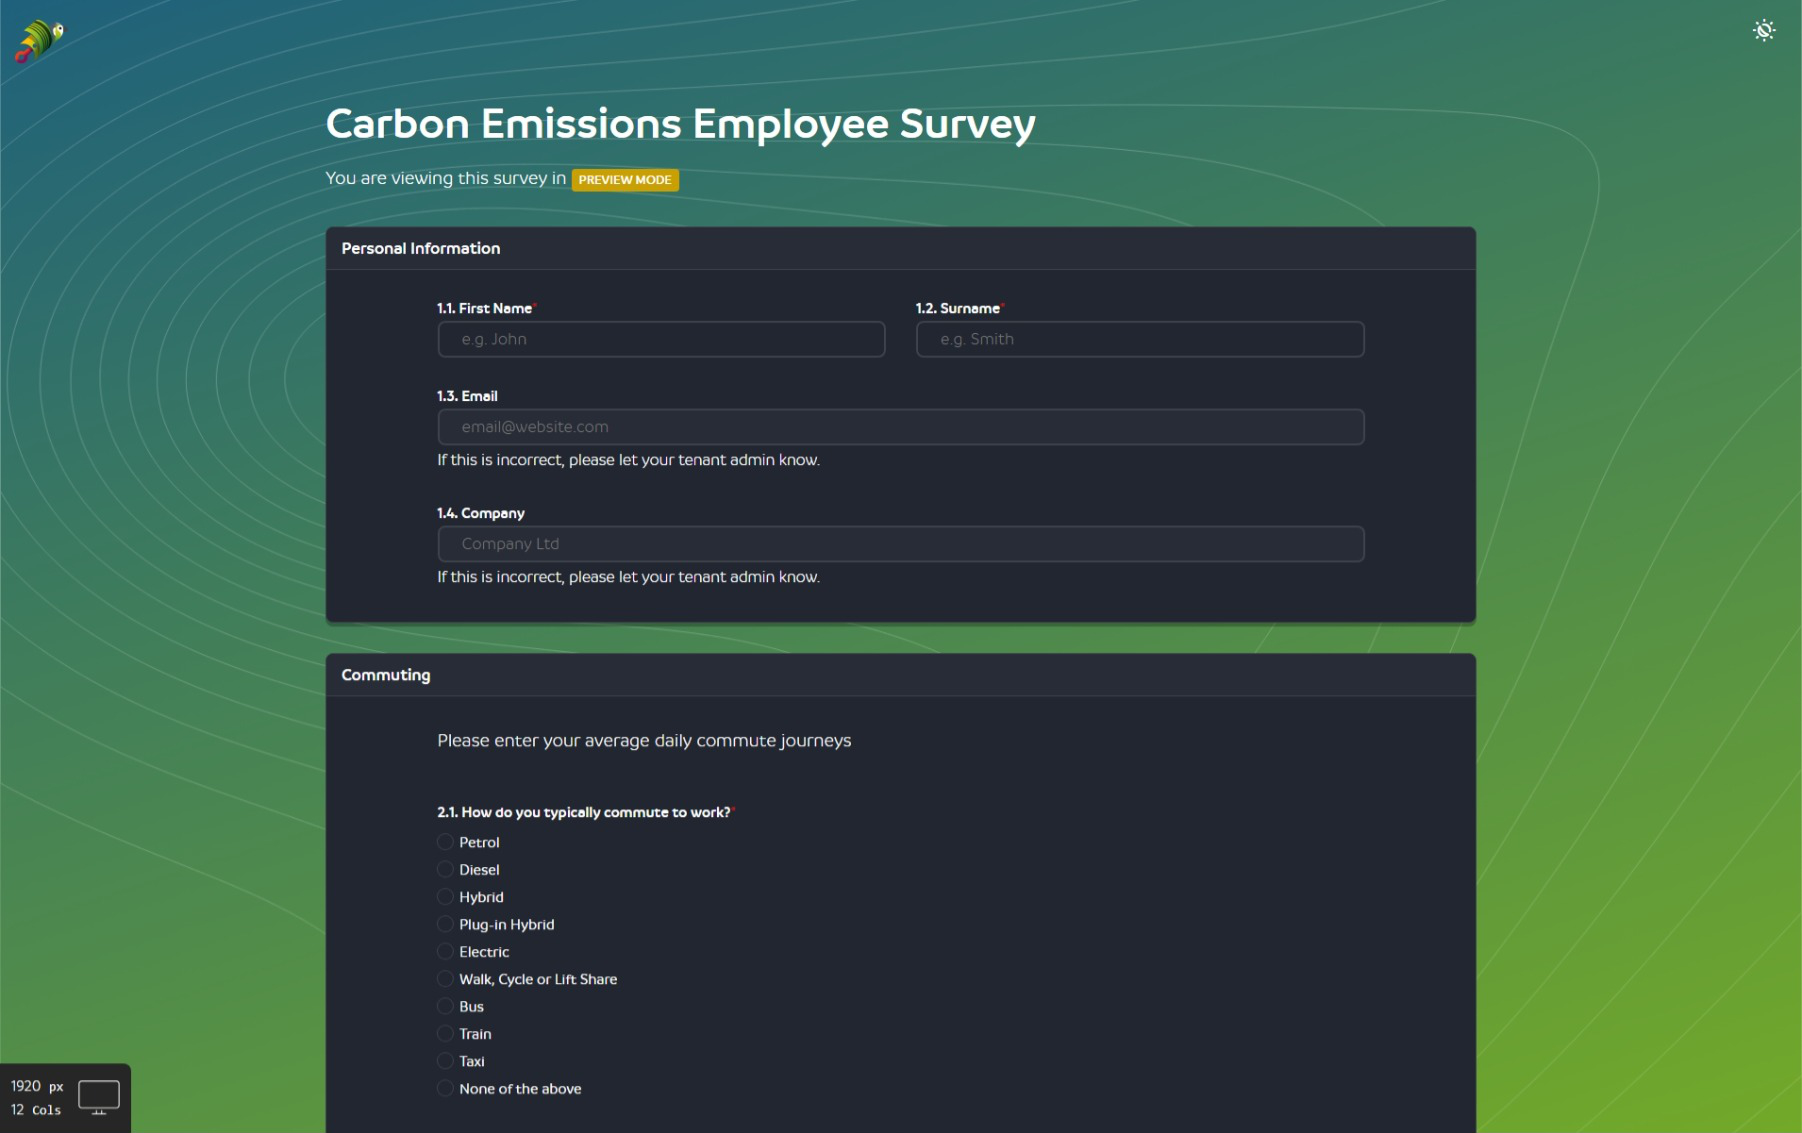Focus the Surname text field
This screenshot has height=1133, width=1802.
point(1140,339)
